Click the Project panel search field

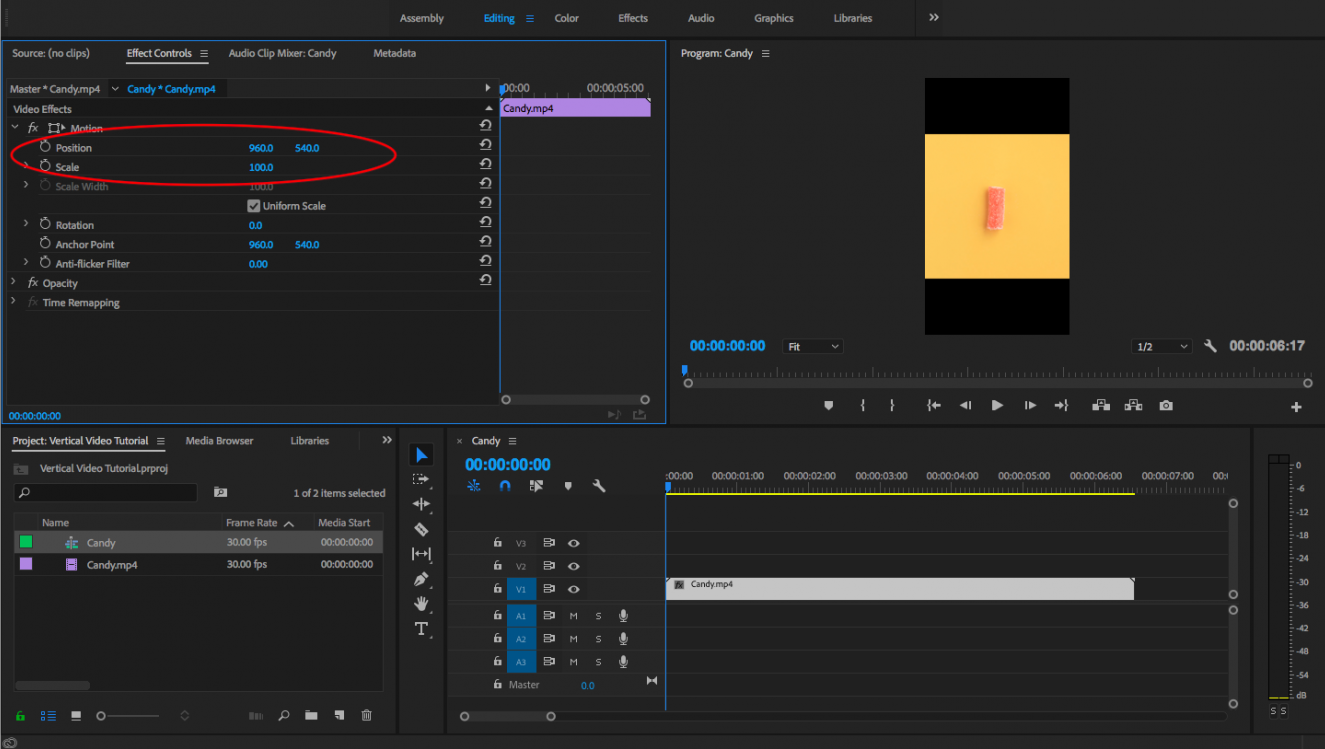[107, 493]
